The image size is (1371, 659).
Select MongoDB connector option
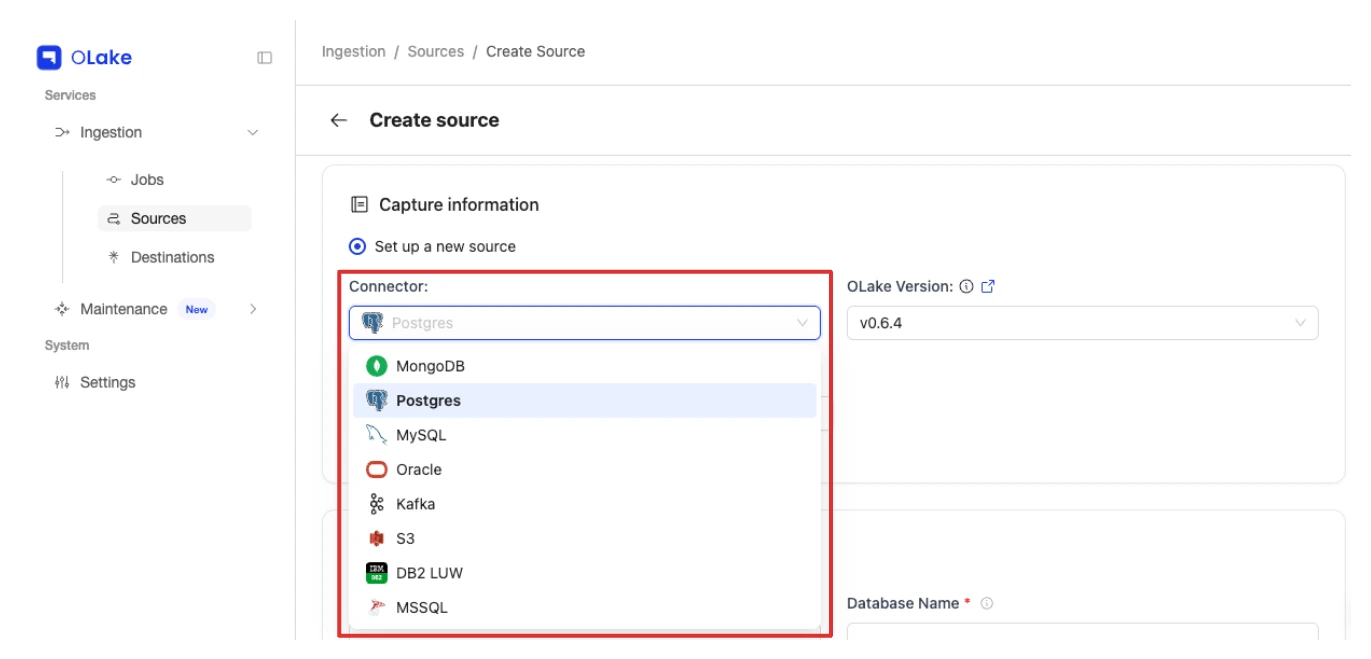click(585, 366)
